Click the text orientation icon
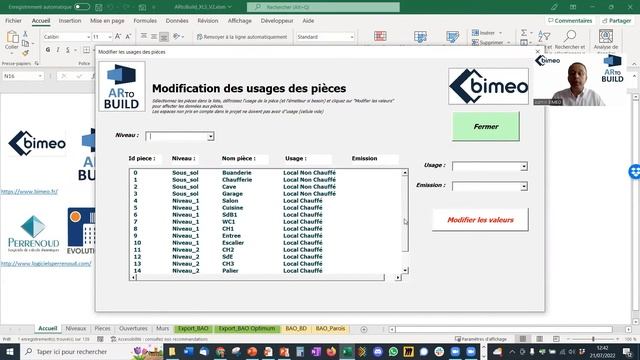640x360 pixels. [x=177, y=36]
